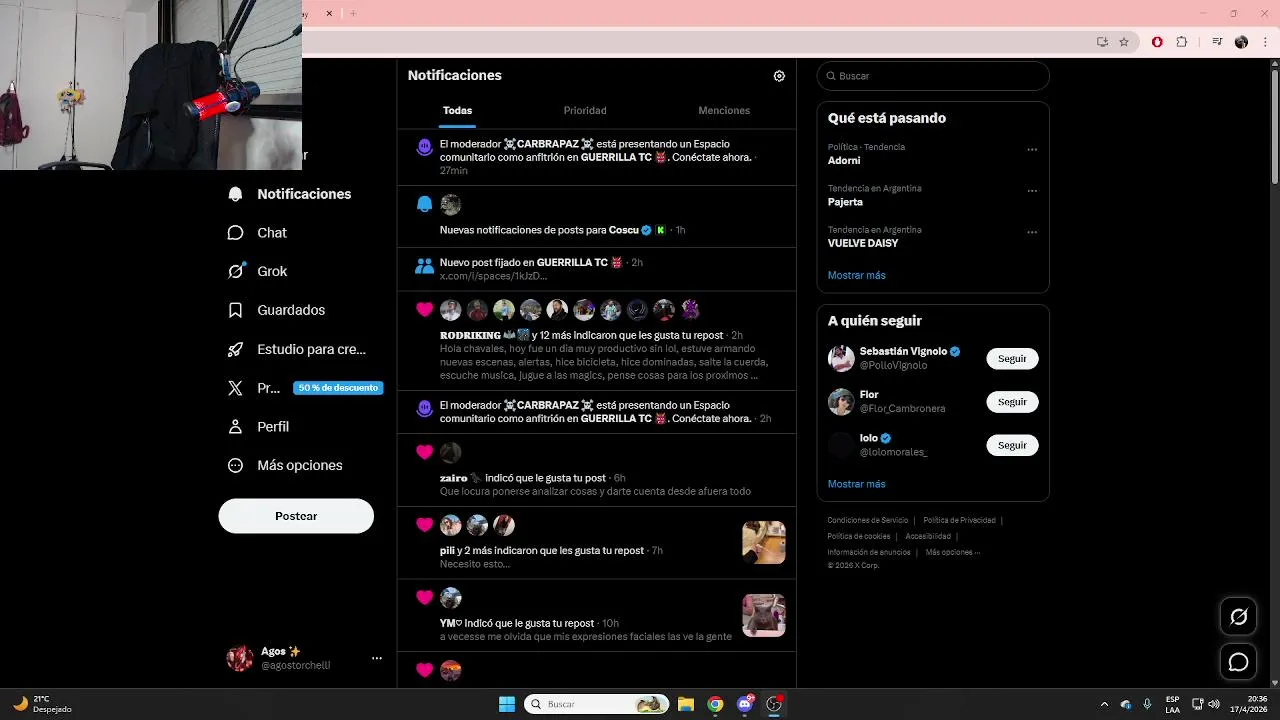Screen dimensions: 1280x720
Task: Open options for Adorni trend
Action: point(1032,150)
